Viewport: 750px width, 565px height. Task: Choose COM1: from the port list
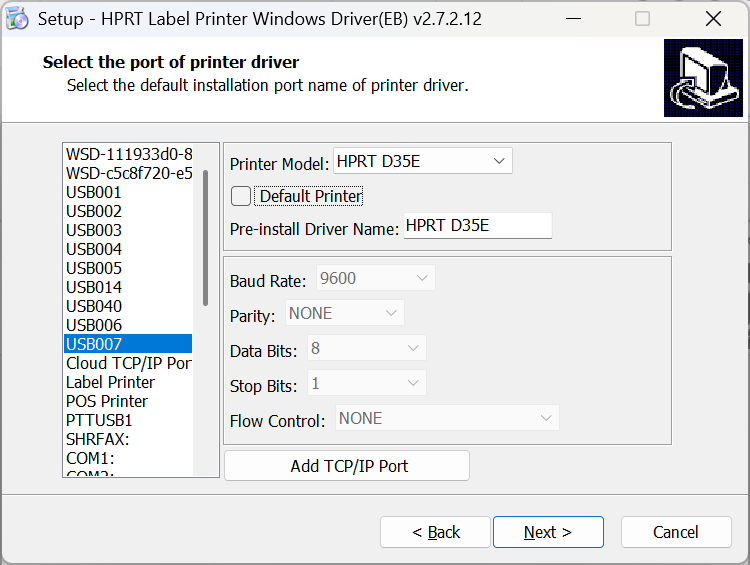pyautogui.click(x=90, y=458)
